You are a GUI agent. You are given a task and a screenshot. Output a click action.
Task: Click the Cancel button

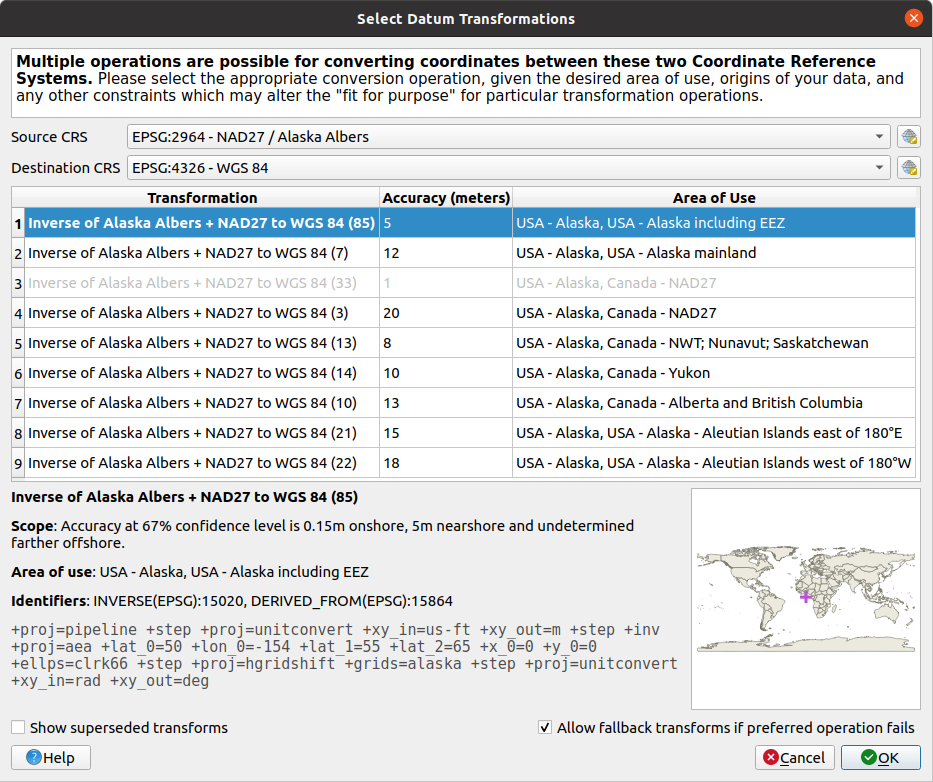click(795, 758)
